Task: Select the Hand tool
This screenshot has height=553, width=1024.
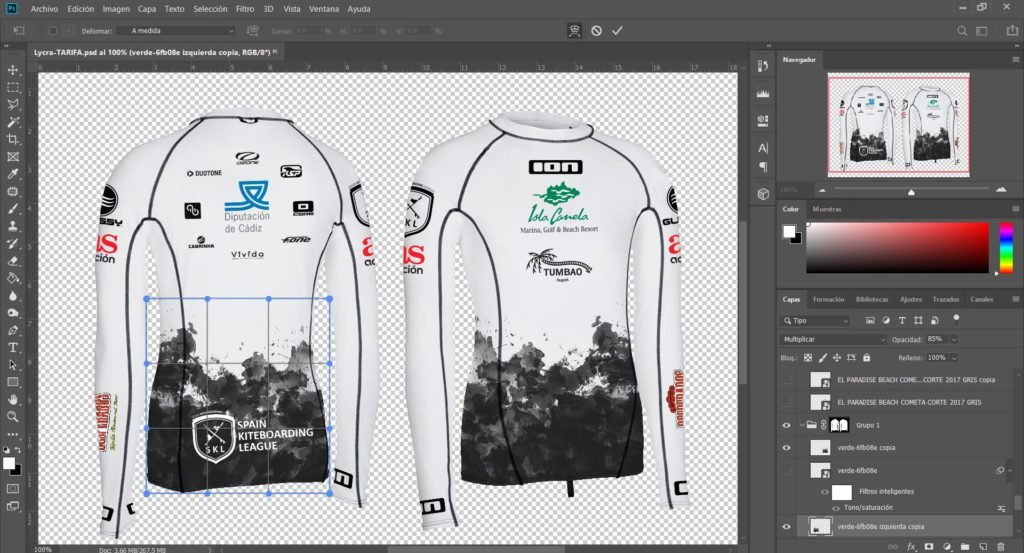Action: click(12, 400)
